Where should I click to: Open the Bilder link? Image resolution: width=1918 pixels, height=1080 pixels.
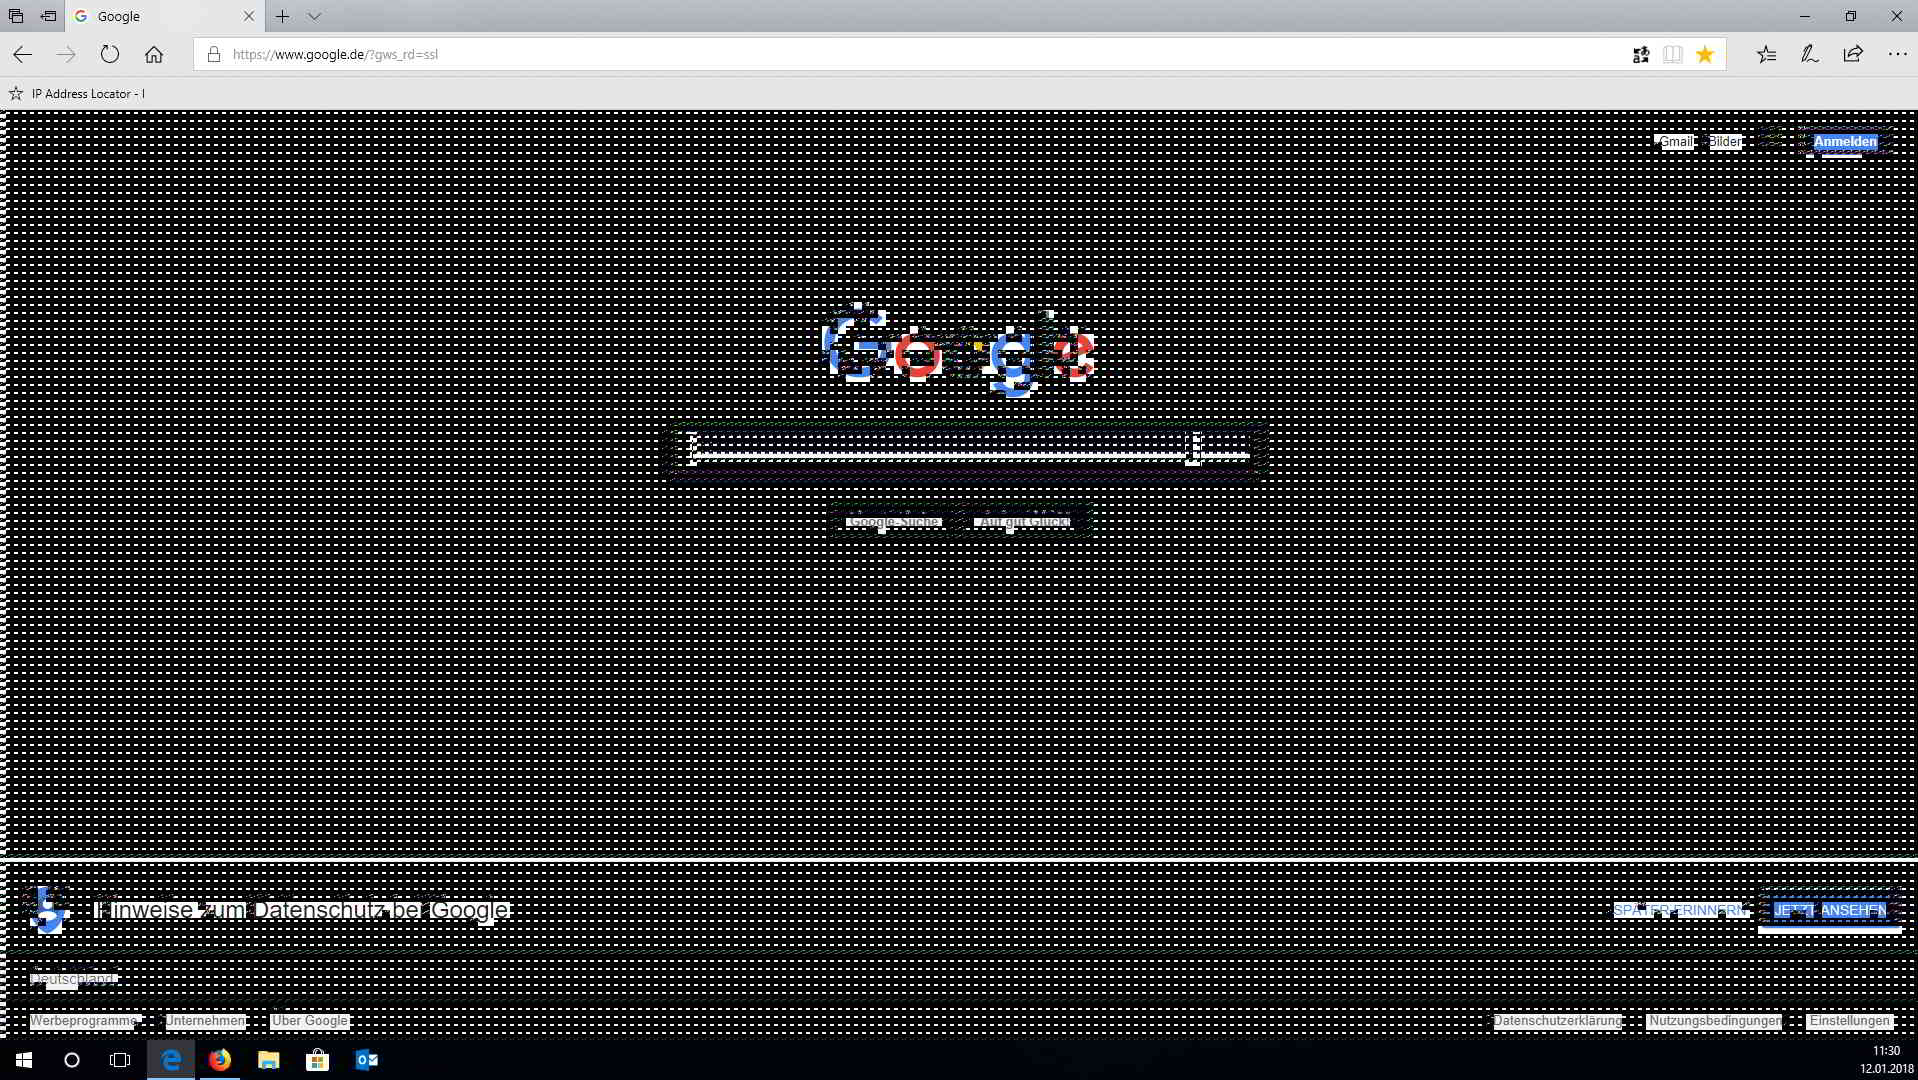pyautogui.click(x=1725, y=142)
